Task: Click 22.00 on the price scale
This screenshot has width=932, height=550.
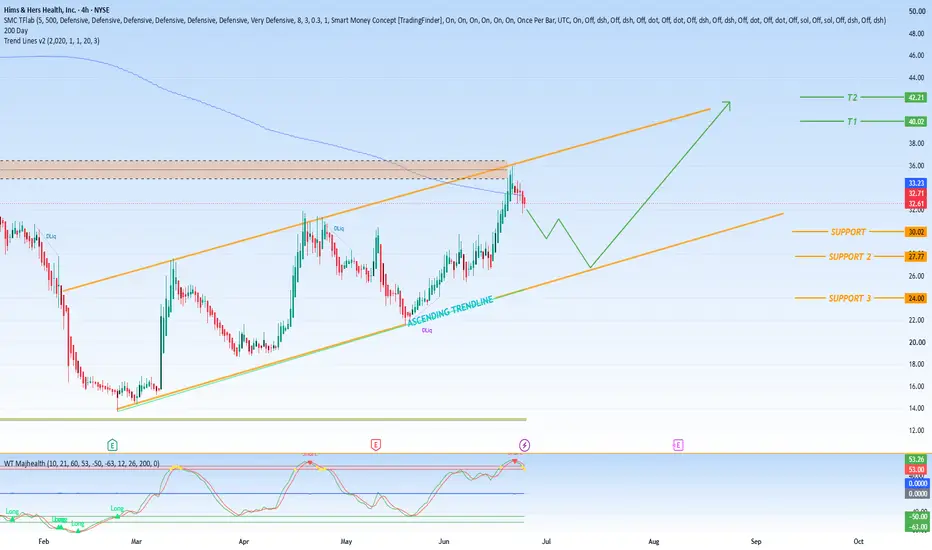Action: [916, 320]
